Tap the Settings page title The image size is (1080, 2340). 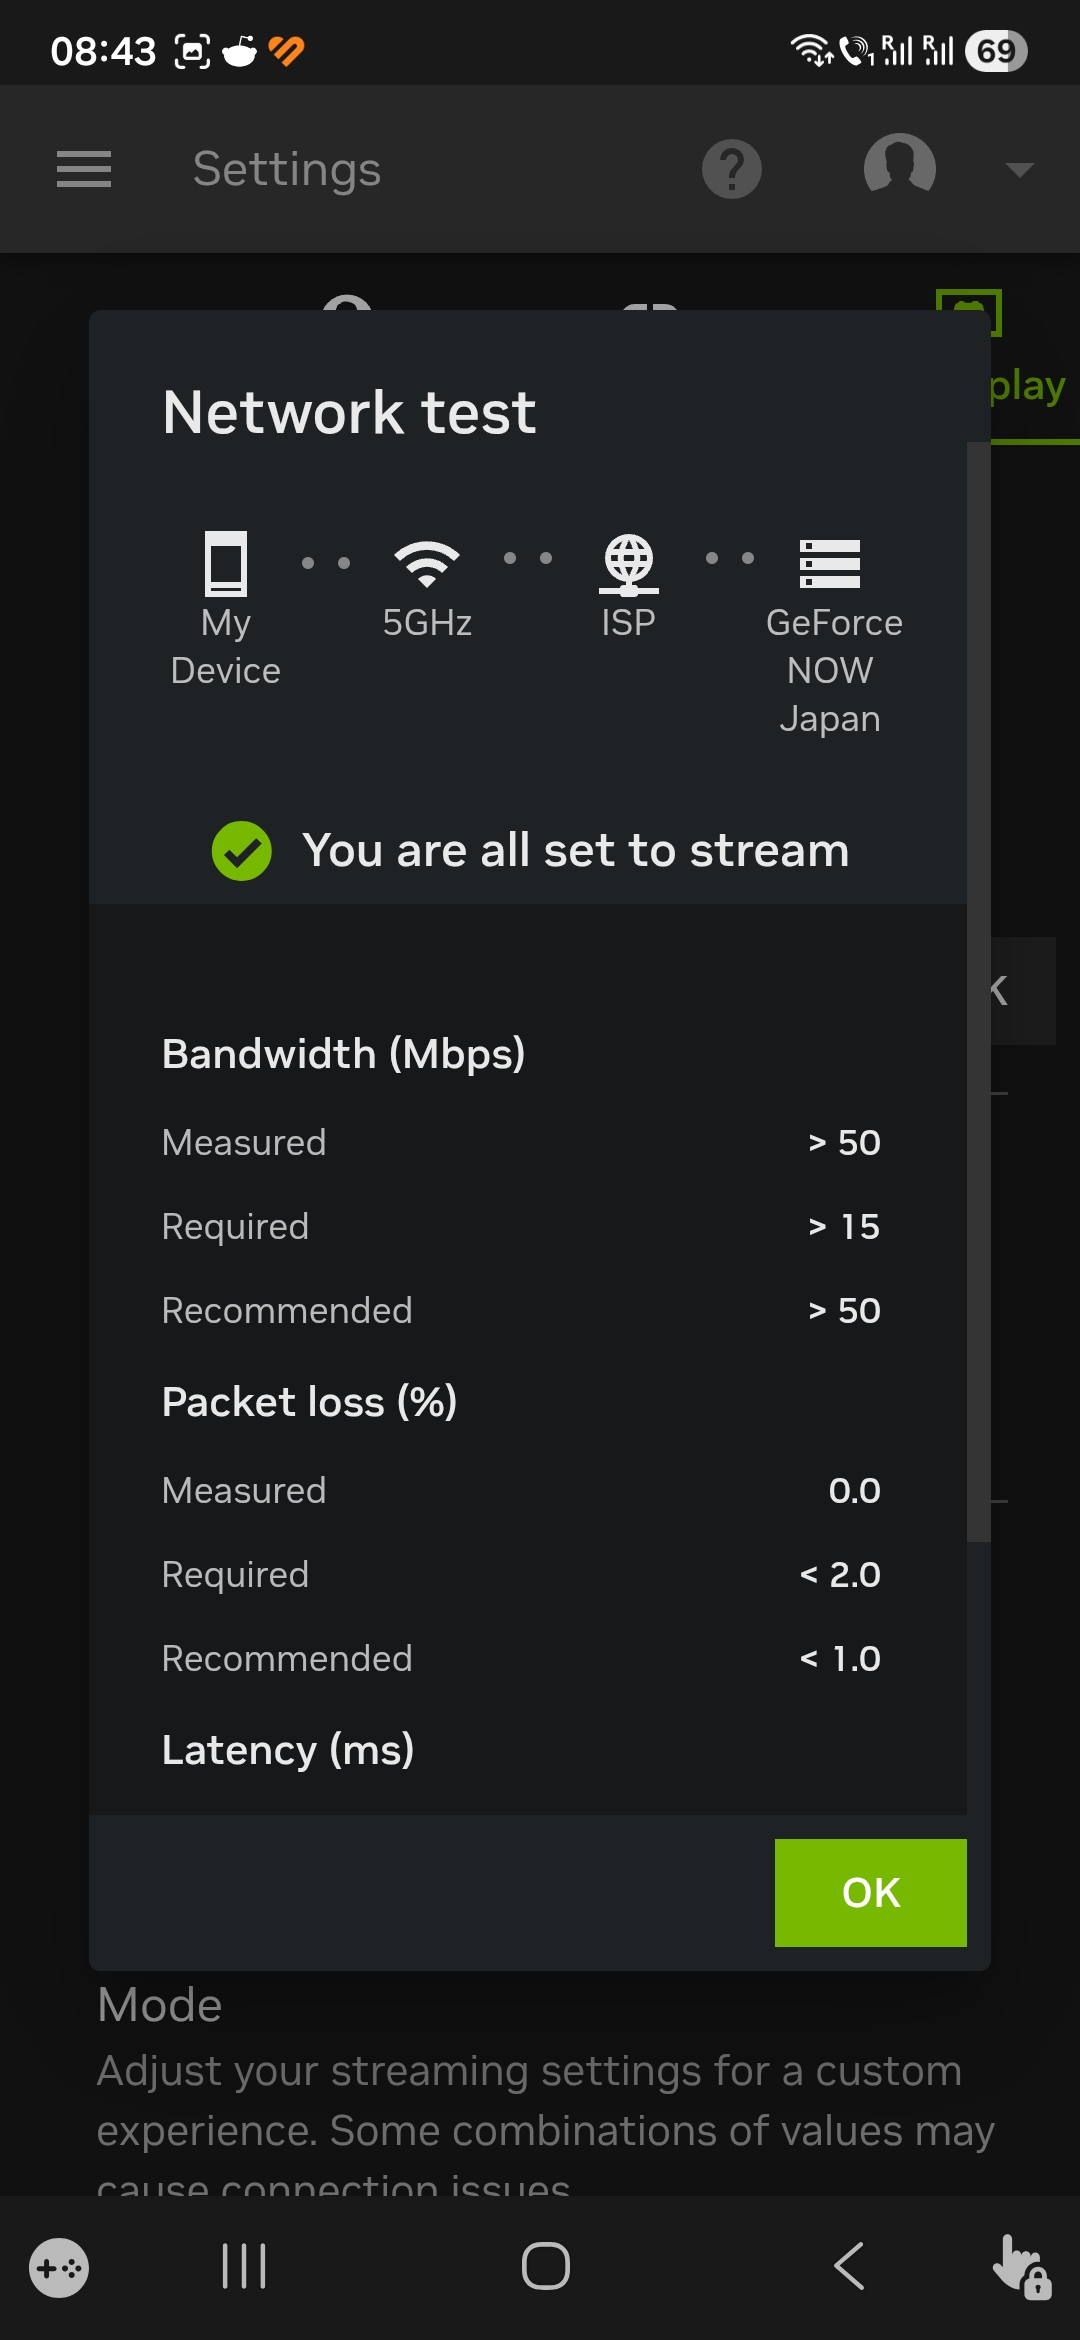coord(287,169)
